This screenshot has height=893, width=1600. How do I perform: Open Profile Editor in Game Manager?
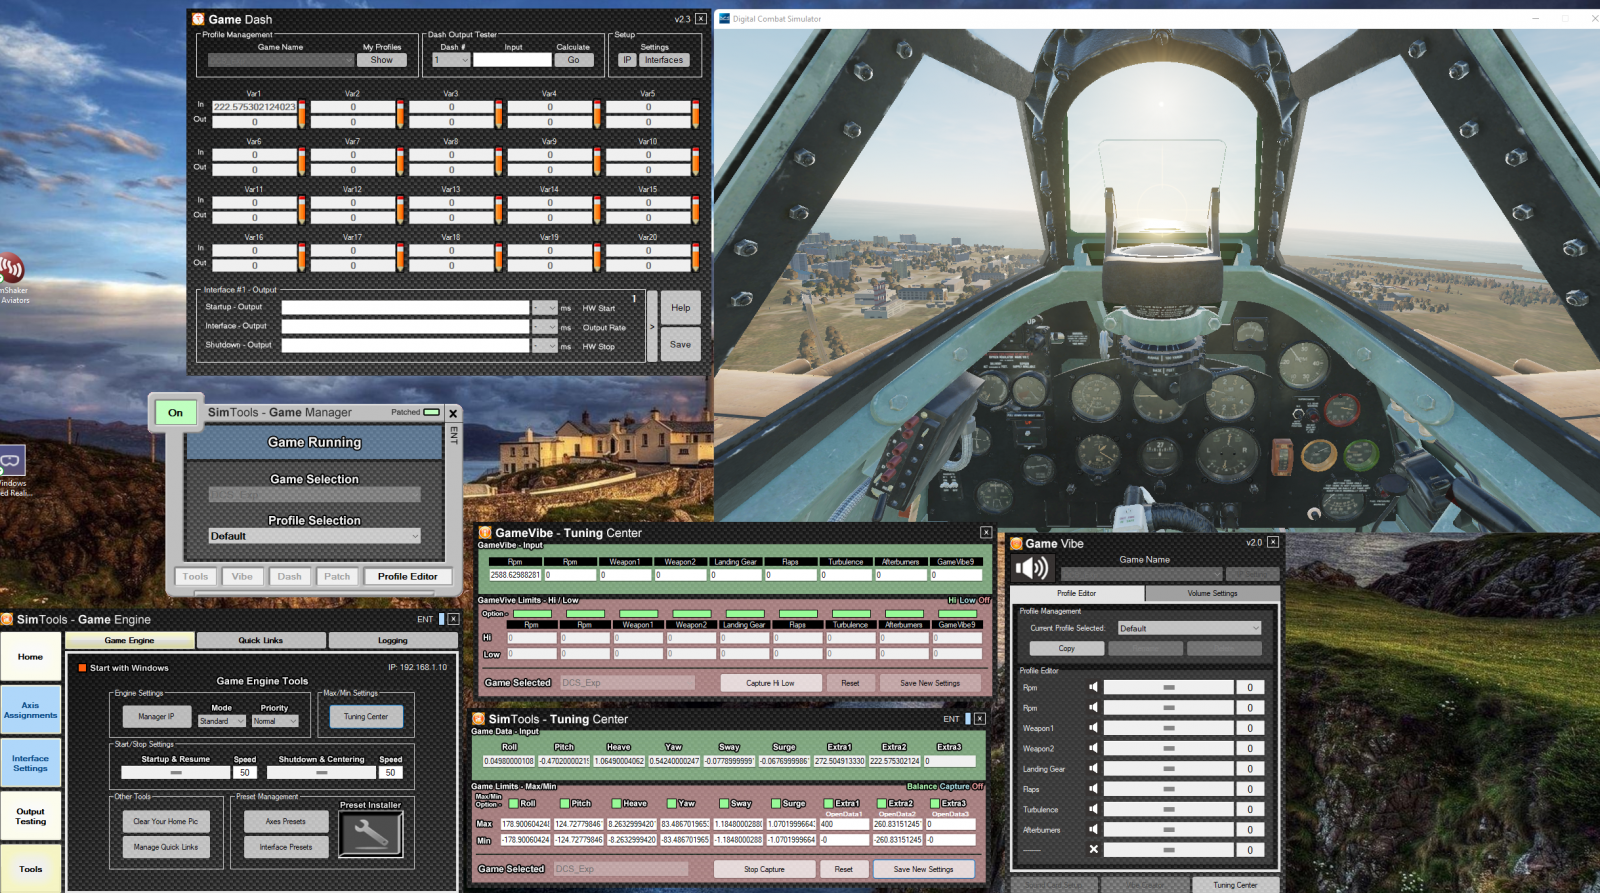[408, 576]
